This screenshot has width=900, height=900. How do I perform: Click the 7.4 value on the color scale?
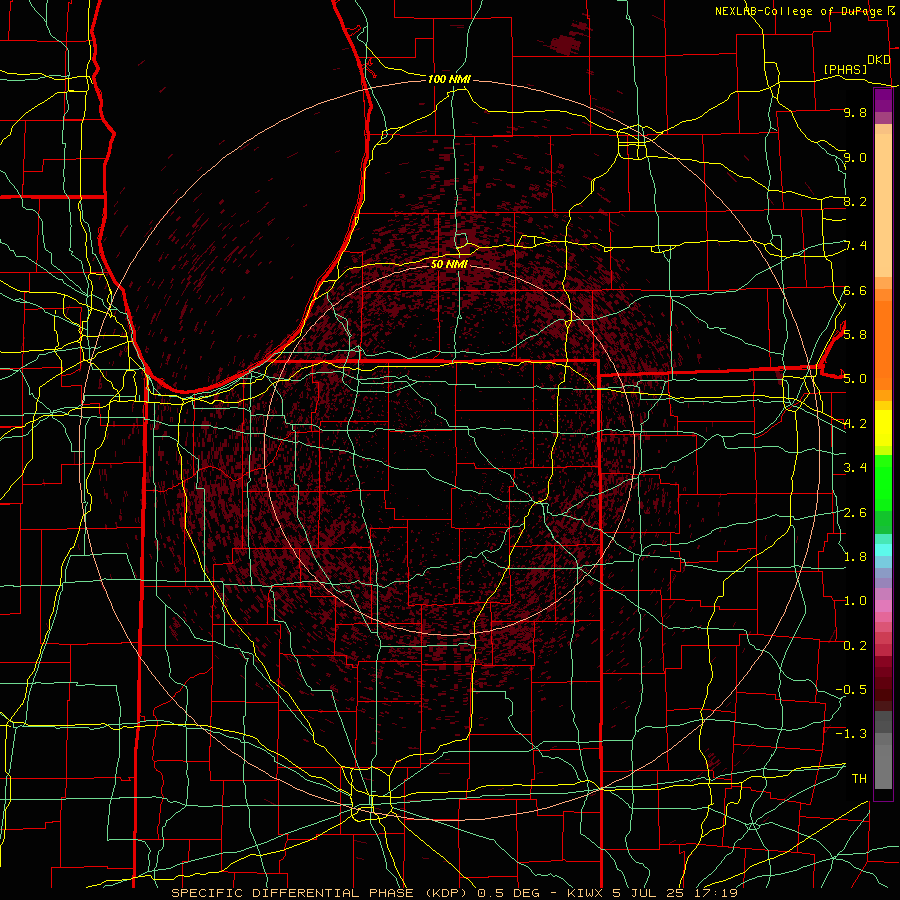pyautogui.click(x=856, y=246)
